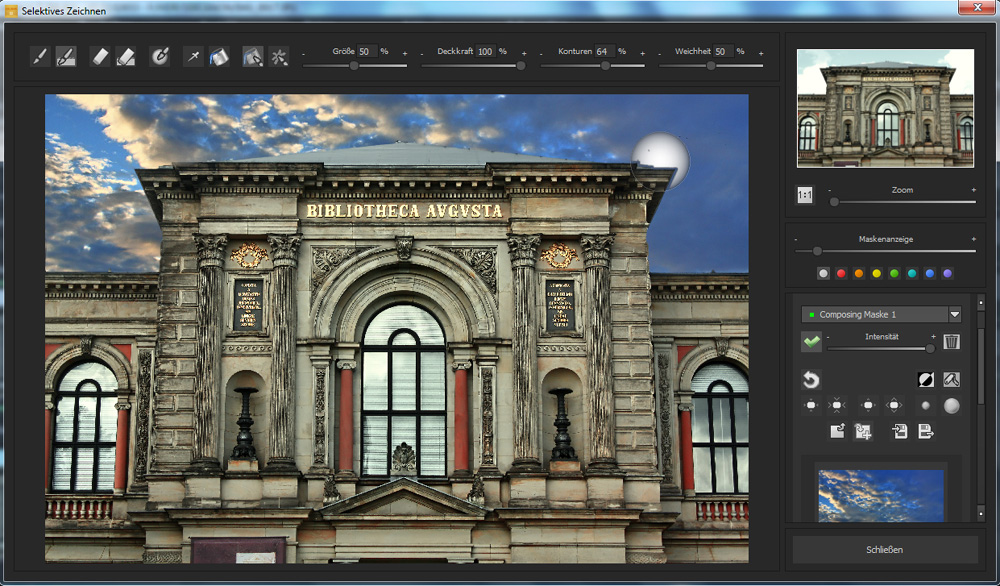Click the undo reset arrow icon

[x=811, y=380]
